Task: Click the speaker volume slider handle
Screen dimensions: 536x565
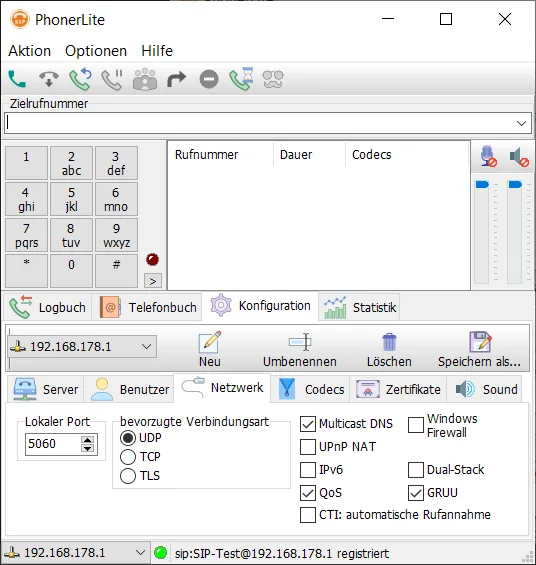Action: coord(515,185)
